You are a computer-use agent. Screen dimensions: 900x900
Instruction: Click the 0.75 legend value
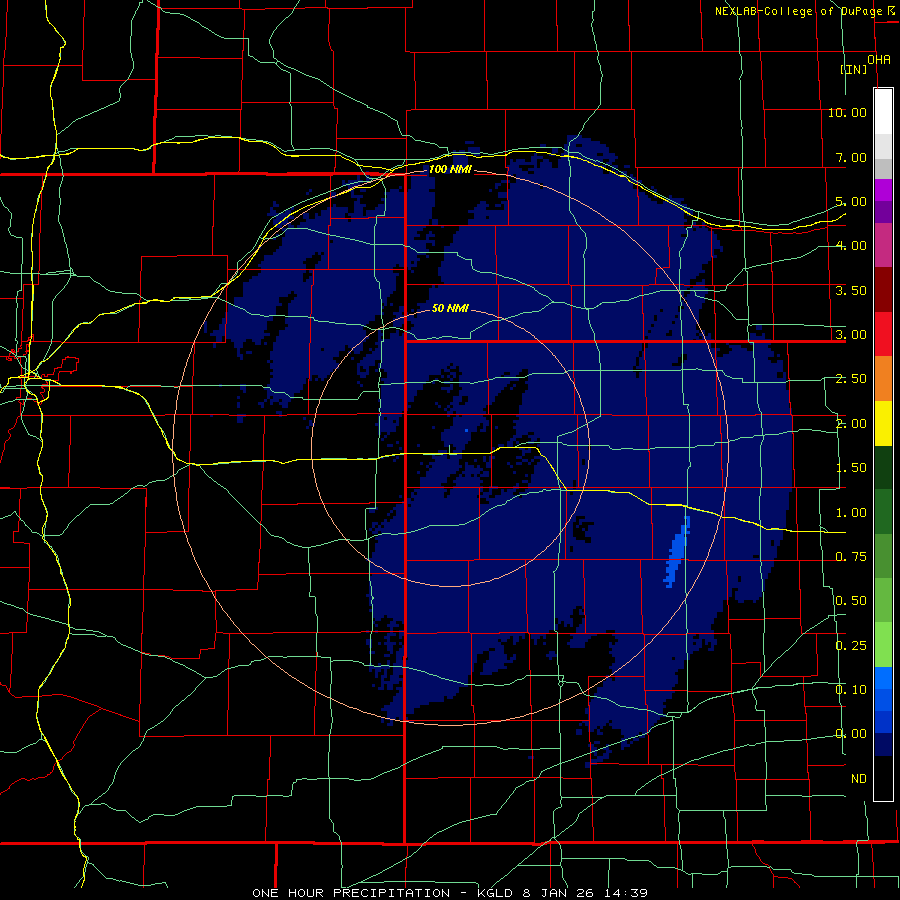pyautogui.click(x=851, y=557)
